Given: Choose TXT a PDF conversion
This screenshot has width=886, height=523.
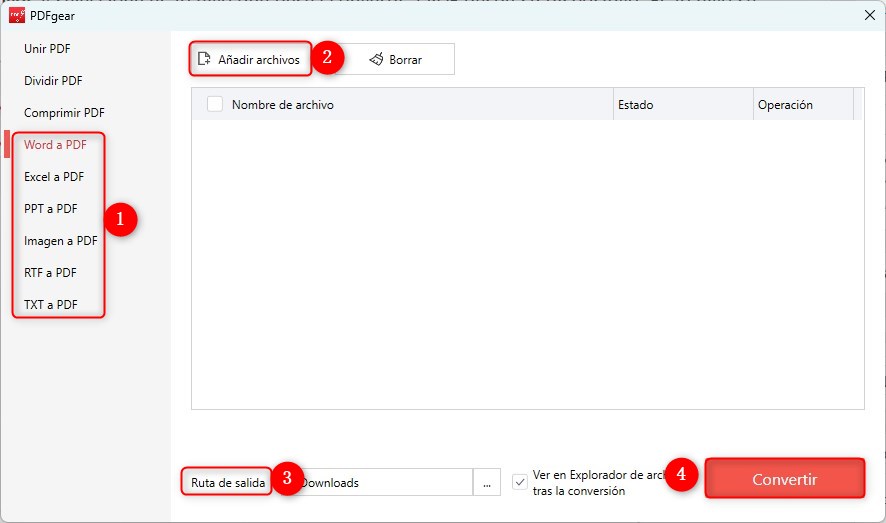Looking at the screenshot, I should [50, 304].
